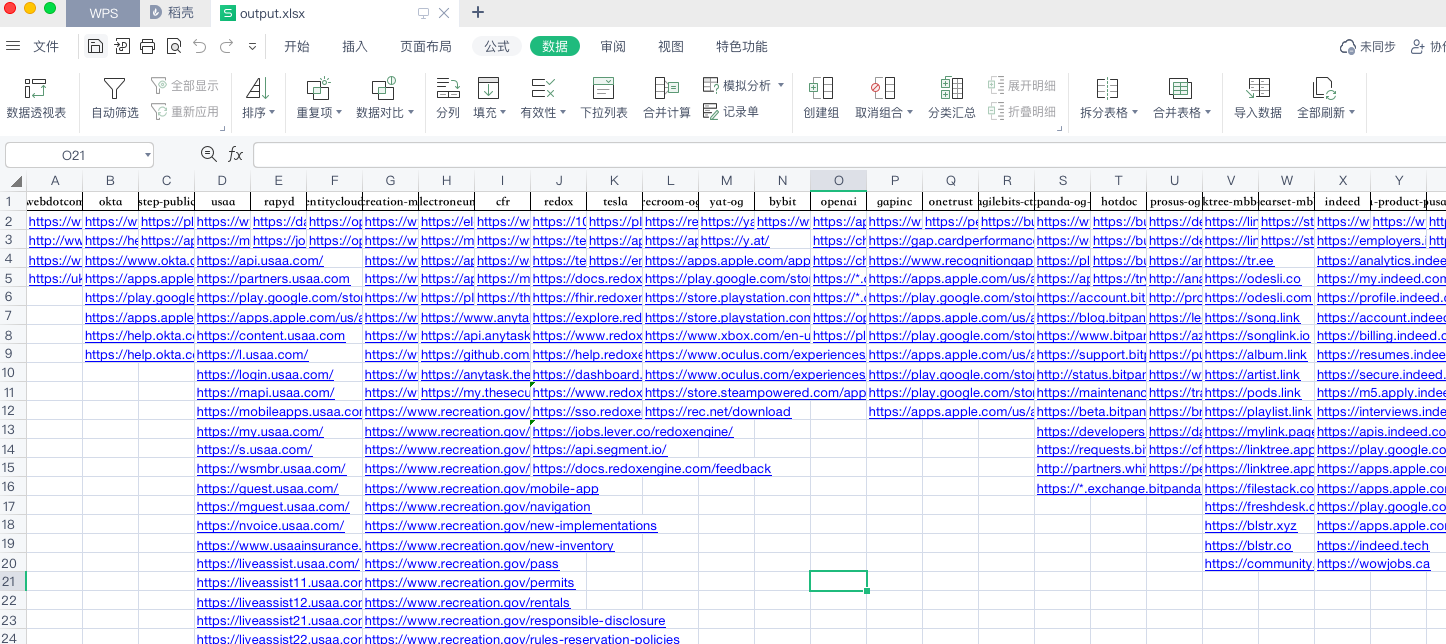The height and width of the screenshot is (644, 1446).
Task: Open link https://jobs.lever.co/redoxengine/
Action: click(632, 431)
